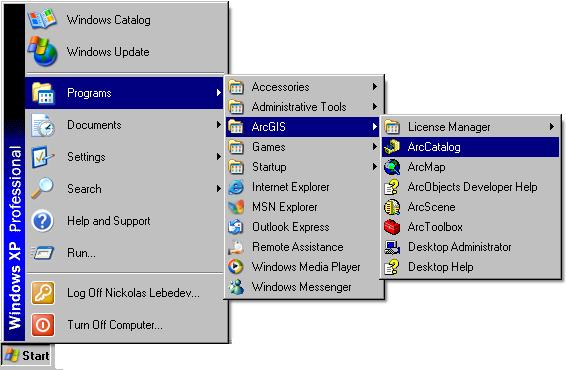The height and width of the screenshot is (370, 566).
Task: Click the Search magnifier icon
Action: pos(42,188)
